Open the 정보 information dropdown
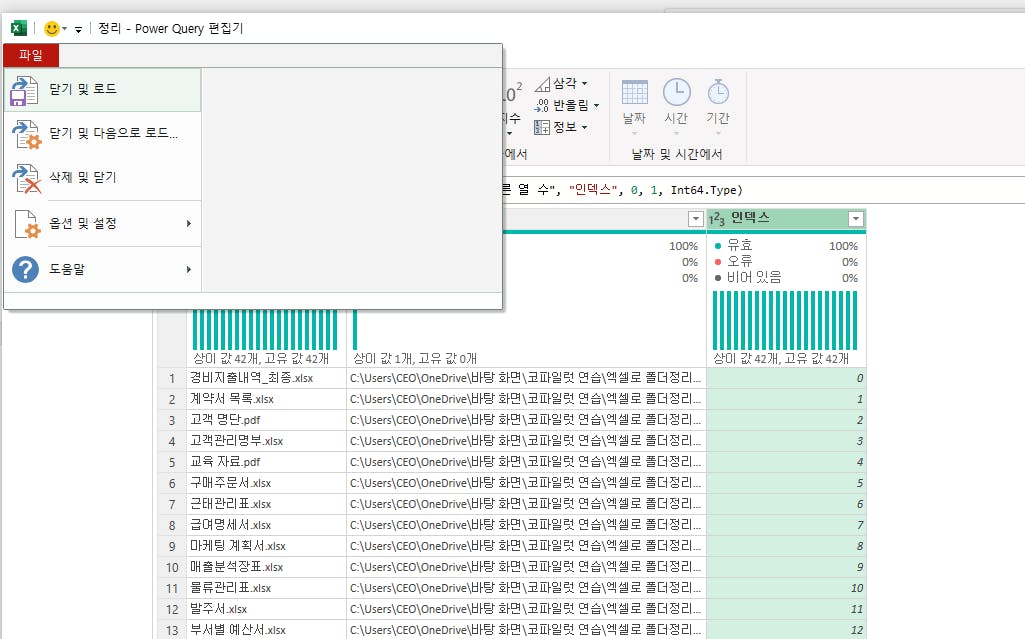1025x639 pixels. [561, 127]
